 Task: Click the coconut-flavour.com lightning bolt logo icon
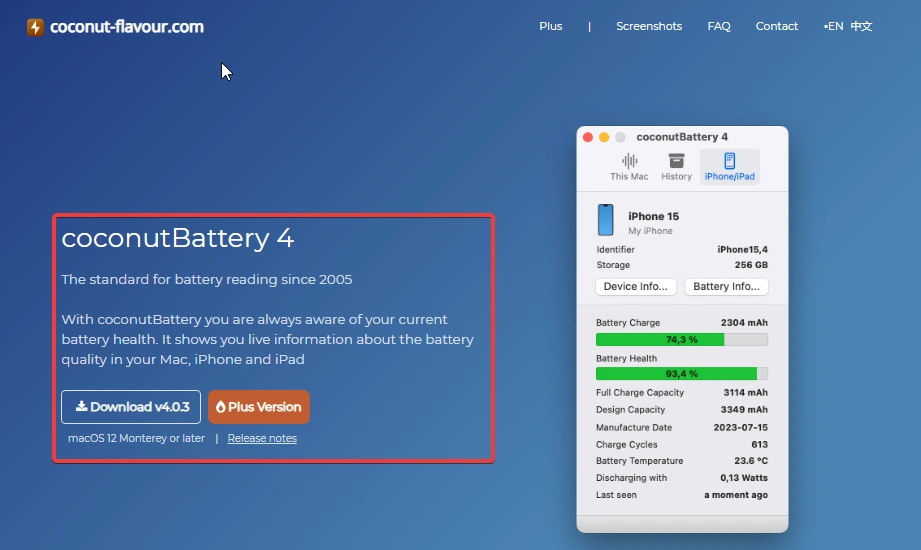pos(35,27)
